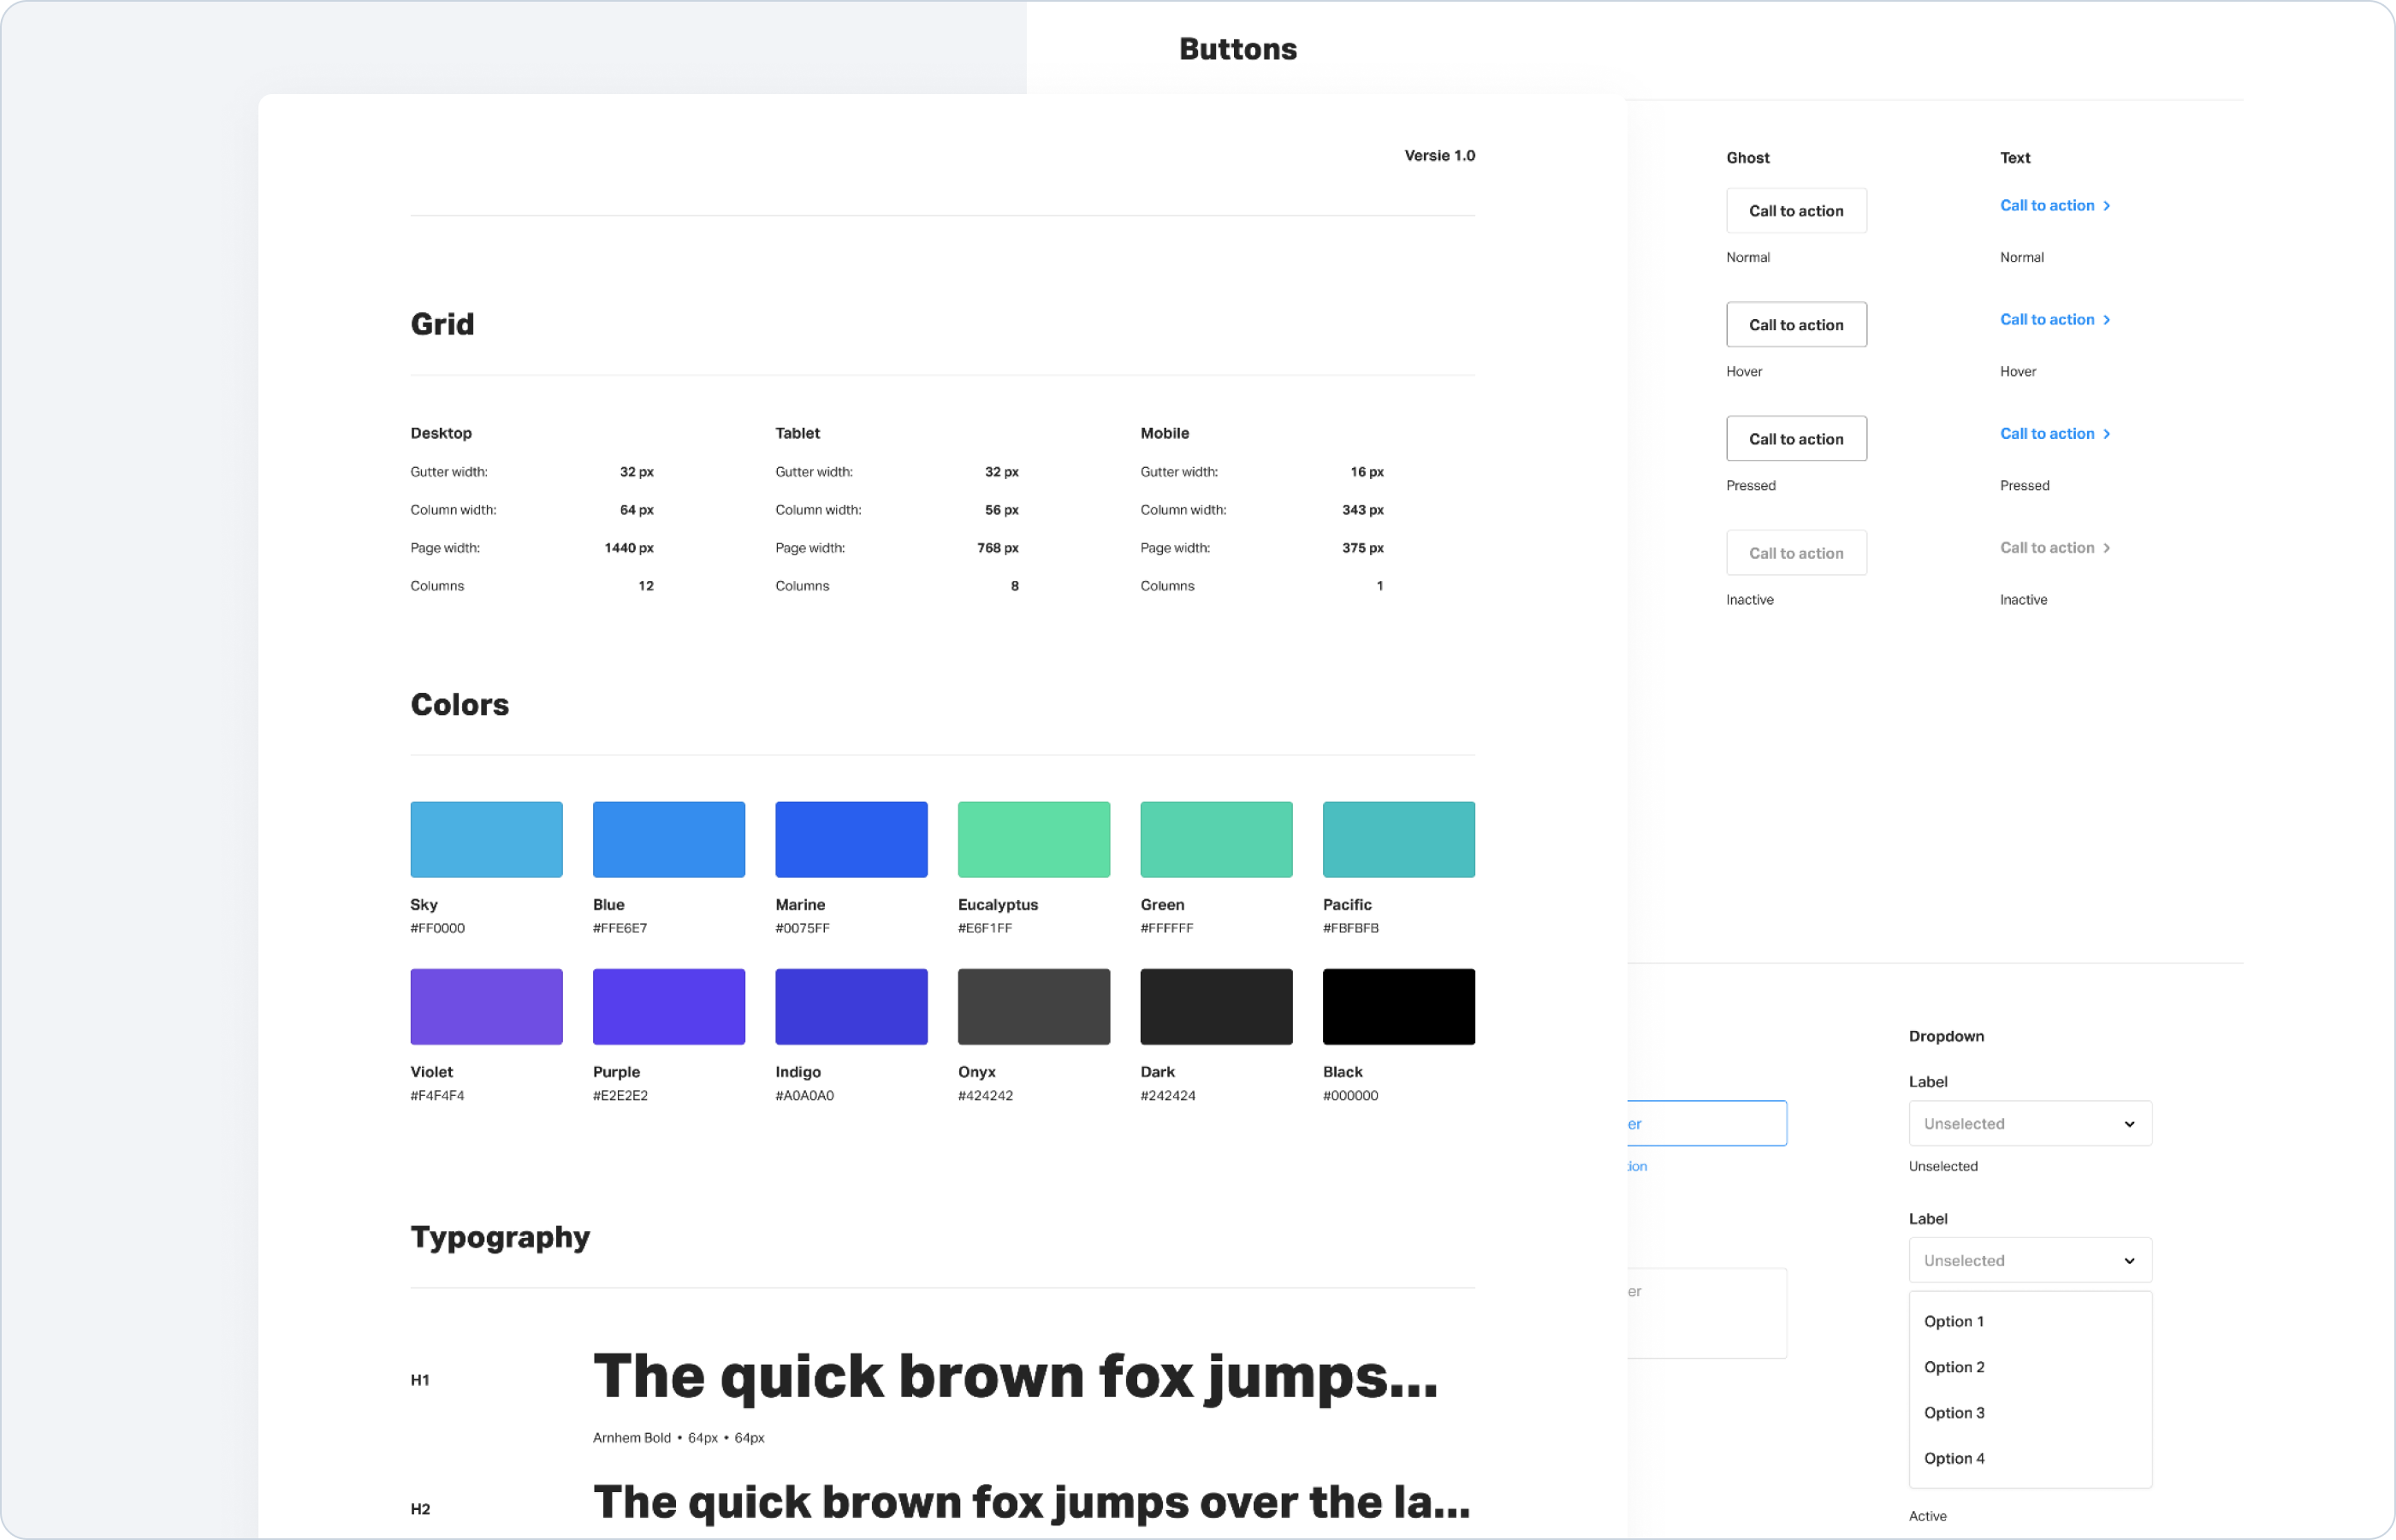The height and width of the screenshot is (1540, 2396).
Task: Click the '#000000' hex code under Black
Action: coord(1350,1096)
